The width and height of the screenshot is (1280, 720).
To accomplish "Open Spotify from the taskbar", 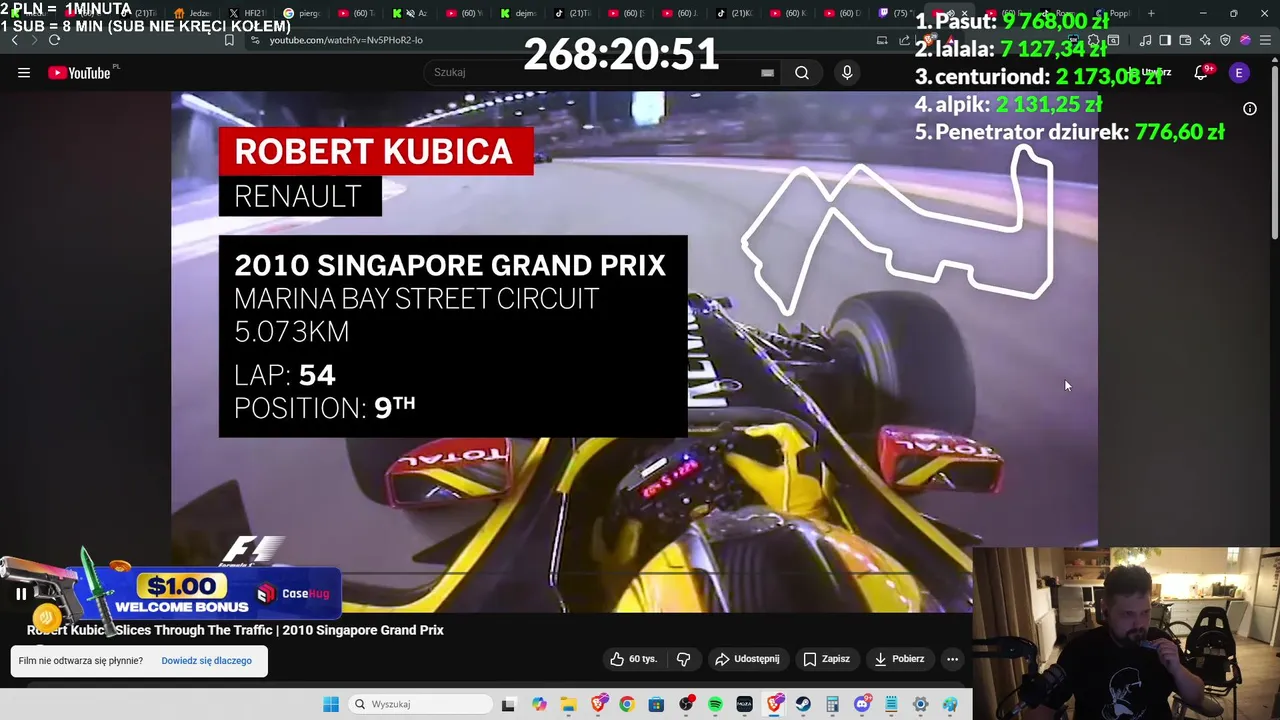I will (715, 704).
